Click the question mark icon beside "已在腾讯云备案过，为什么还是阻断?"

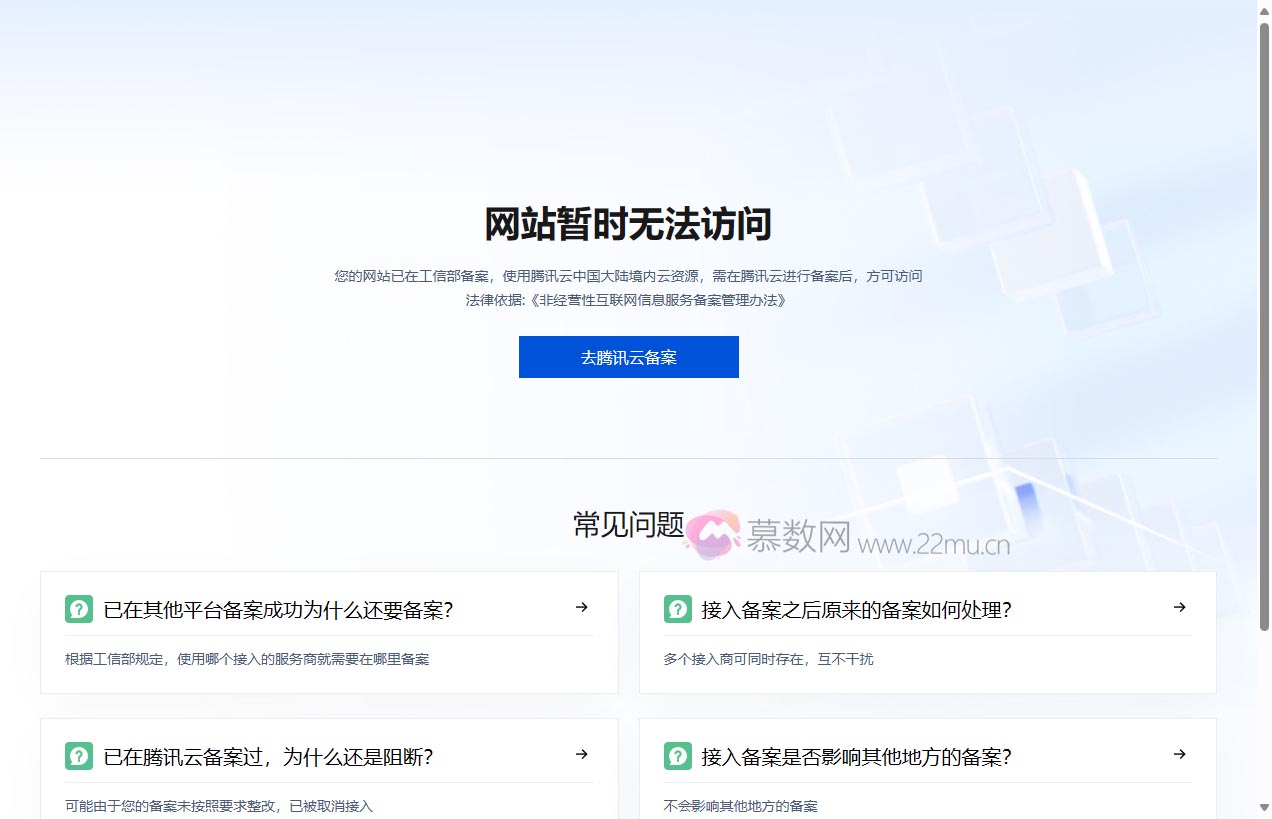pos(79,756)
